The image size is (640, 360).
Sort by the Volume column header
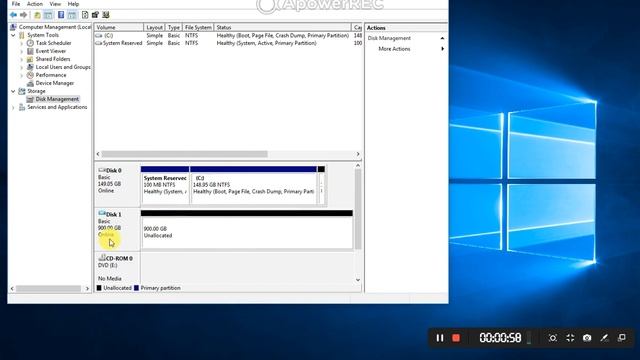119,27
